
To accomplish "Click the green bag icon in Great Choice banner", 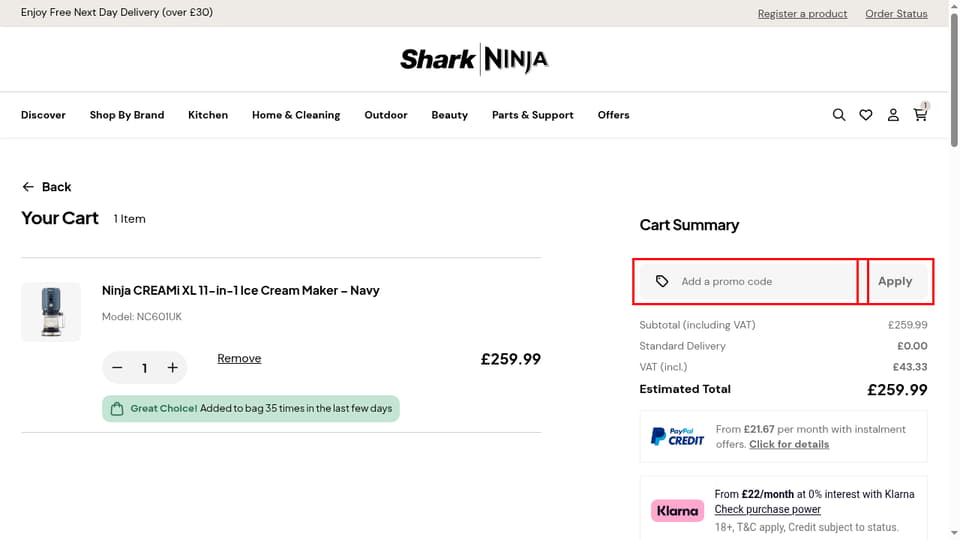I will (x=117, y=408).
